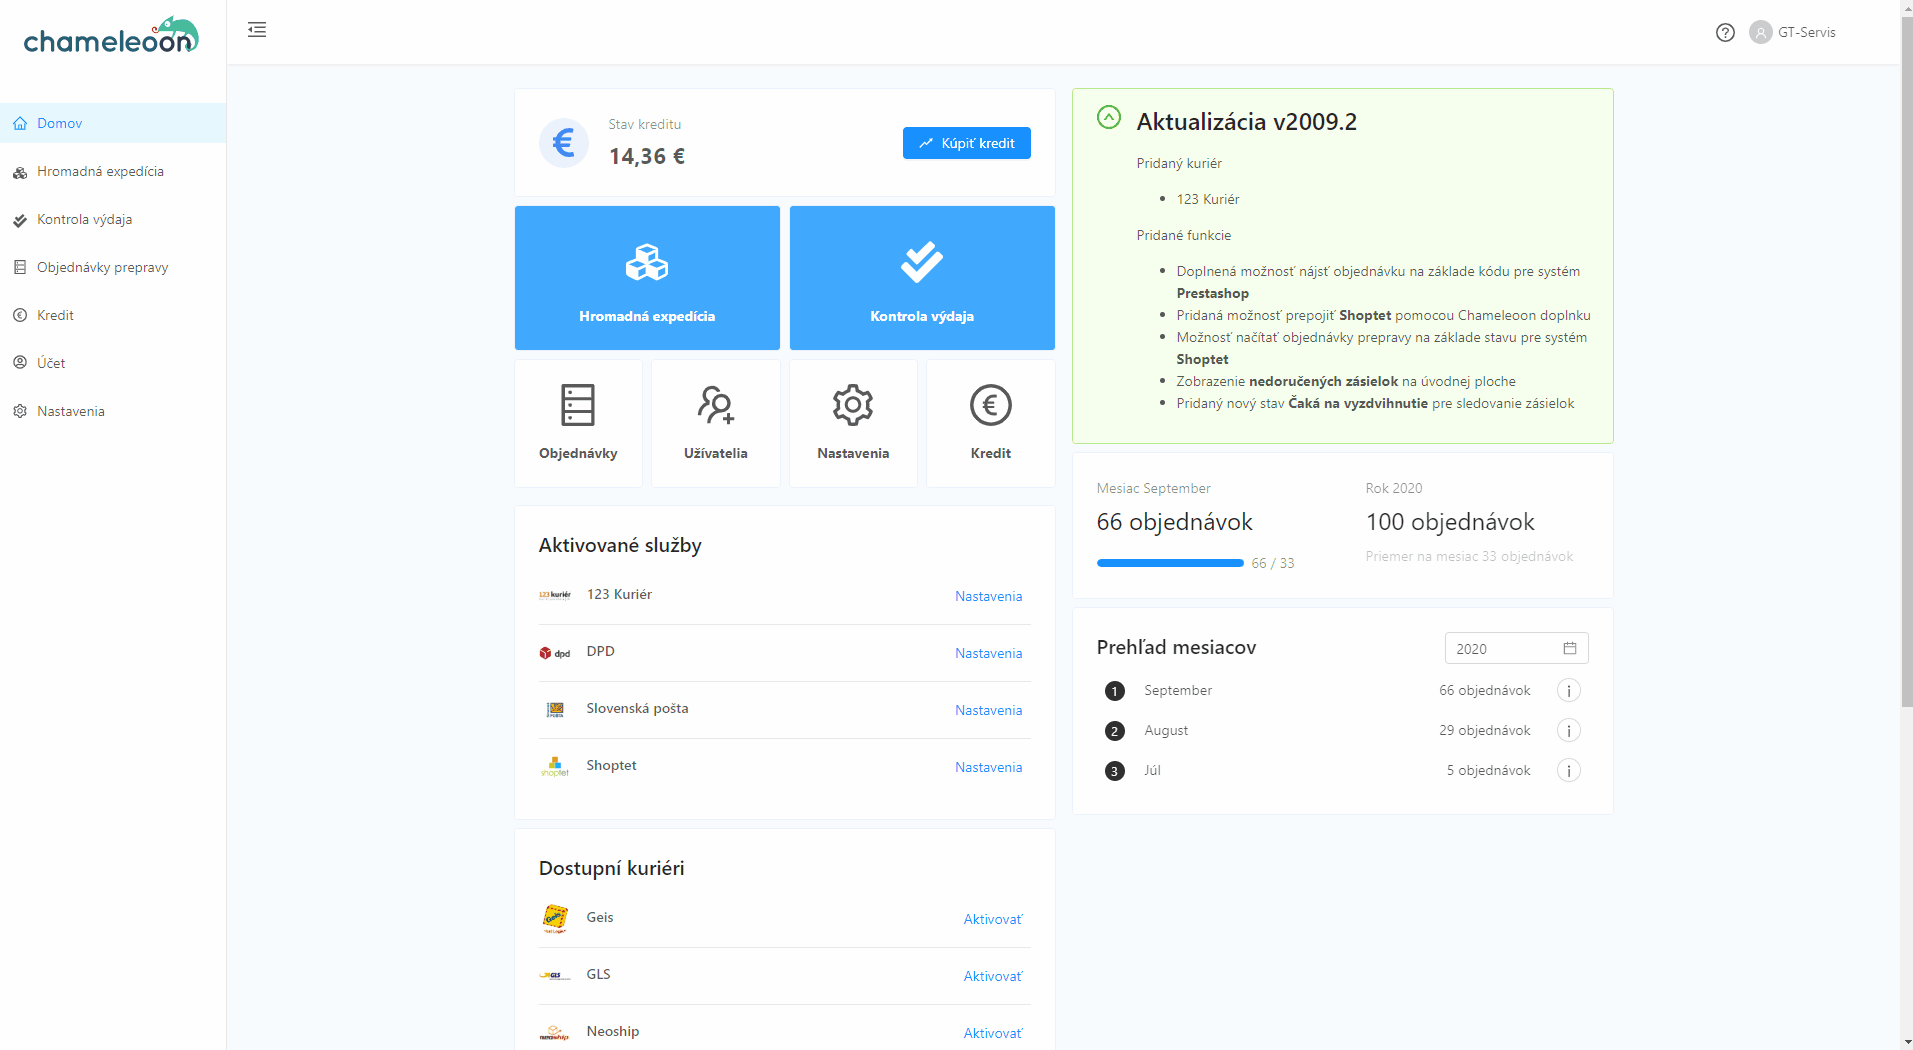This screenshot has height=1050, width=1913.
Task: Click the Geis courier logo
Action: (x=555, y=918)
